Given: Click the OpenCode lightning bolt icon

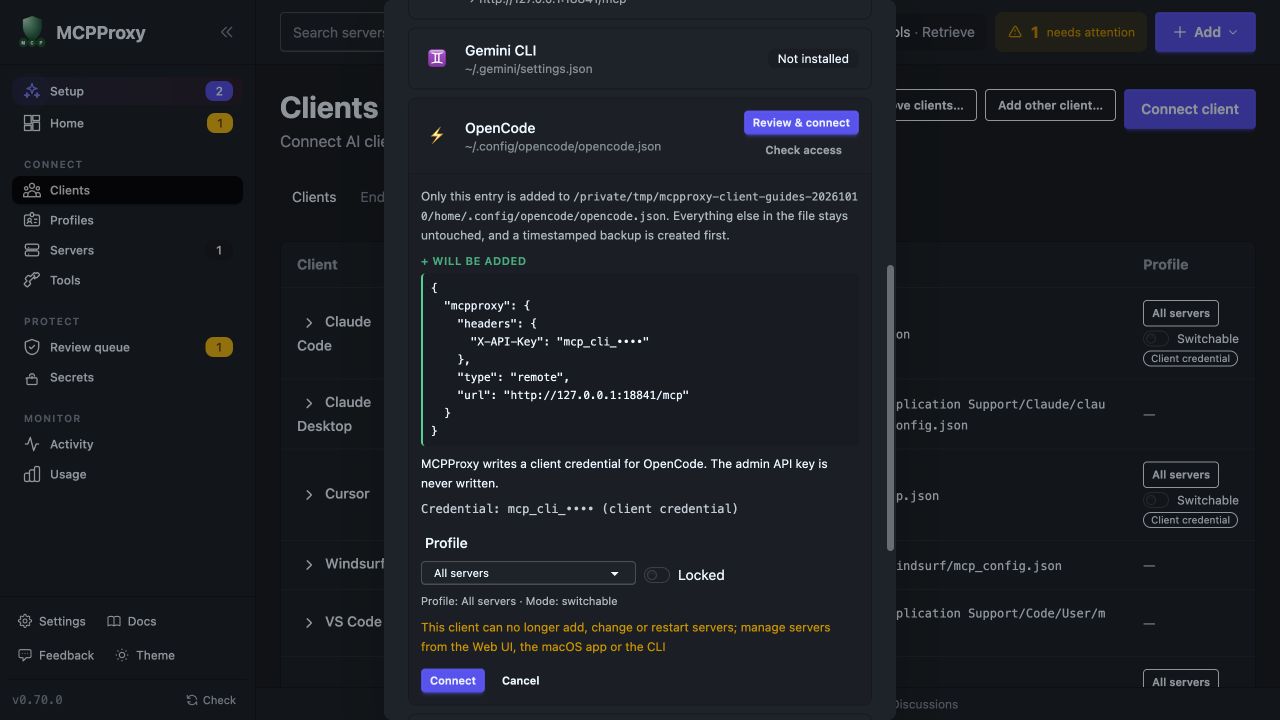Looking at the screenshot, I should point(437,136).
